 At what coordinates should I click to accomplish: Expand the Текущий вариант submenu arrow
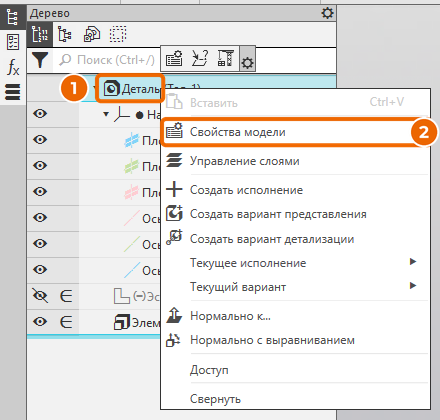(x=413, y=285)
